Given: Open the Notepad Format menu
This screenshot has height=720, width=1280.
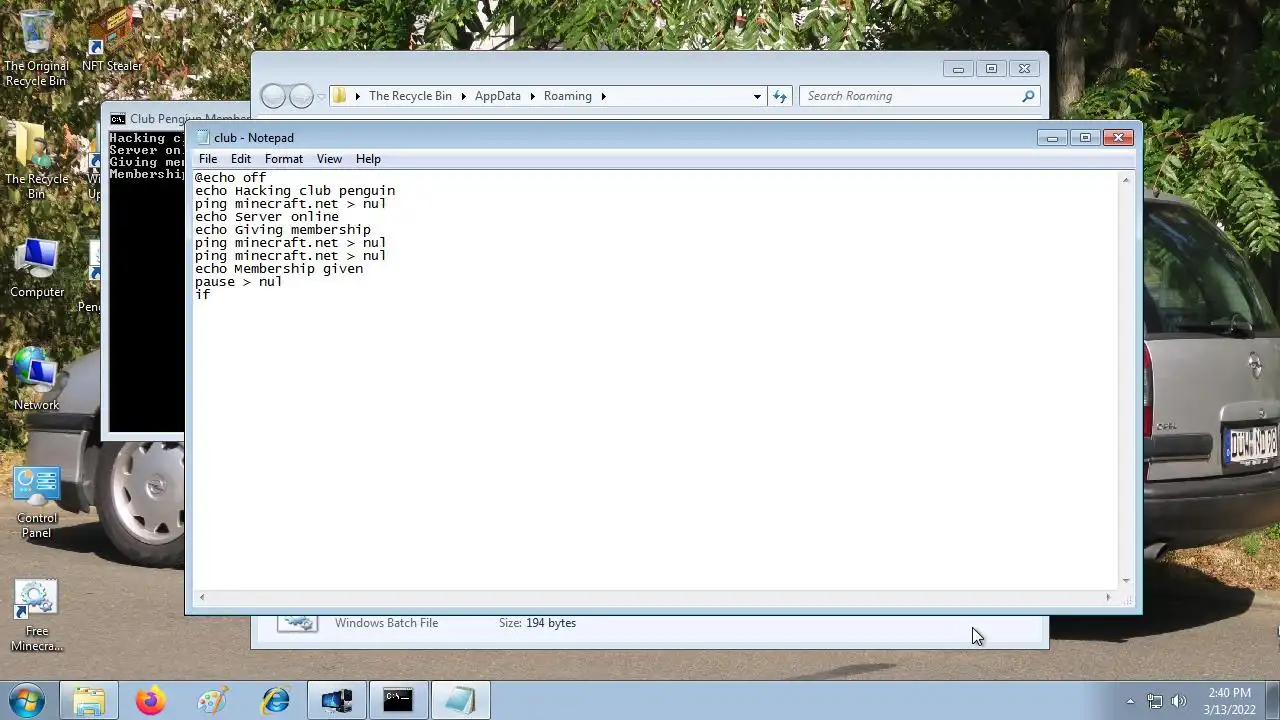Looking at the screenshot, I should [284, 159].
